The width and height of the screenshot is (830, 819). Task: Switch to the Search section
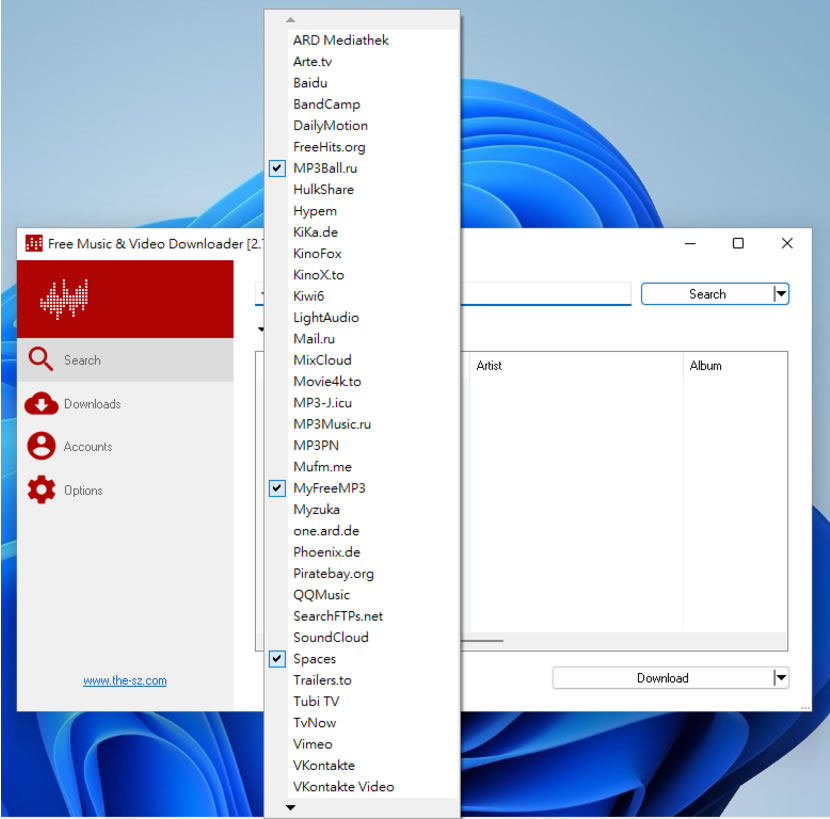point(125,360)
